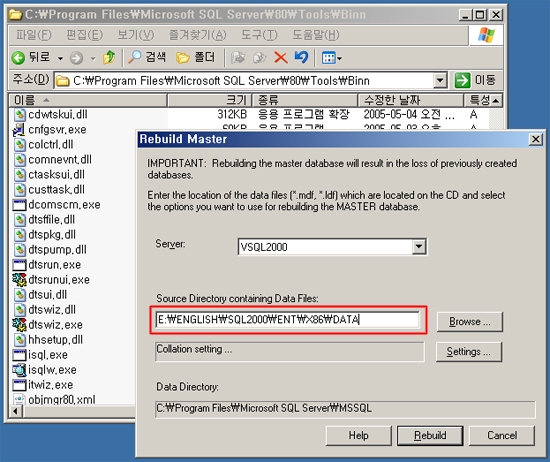
Task: Click the Back arrow icon in Explorer
Action: pyautogui.click(x=18, y=58)
